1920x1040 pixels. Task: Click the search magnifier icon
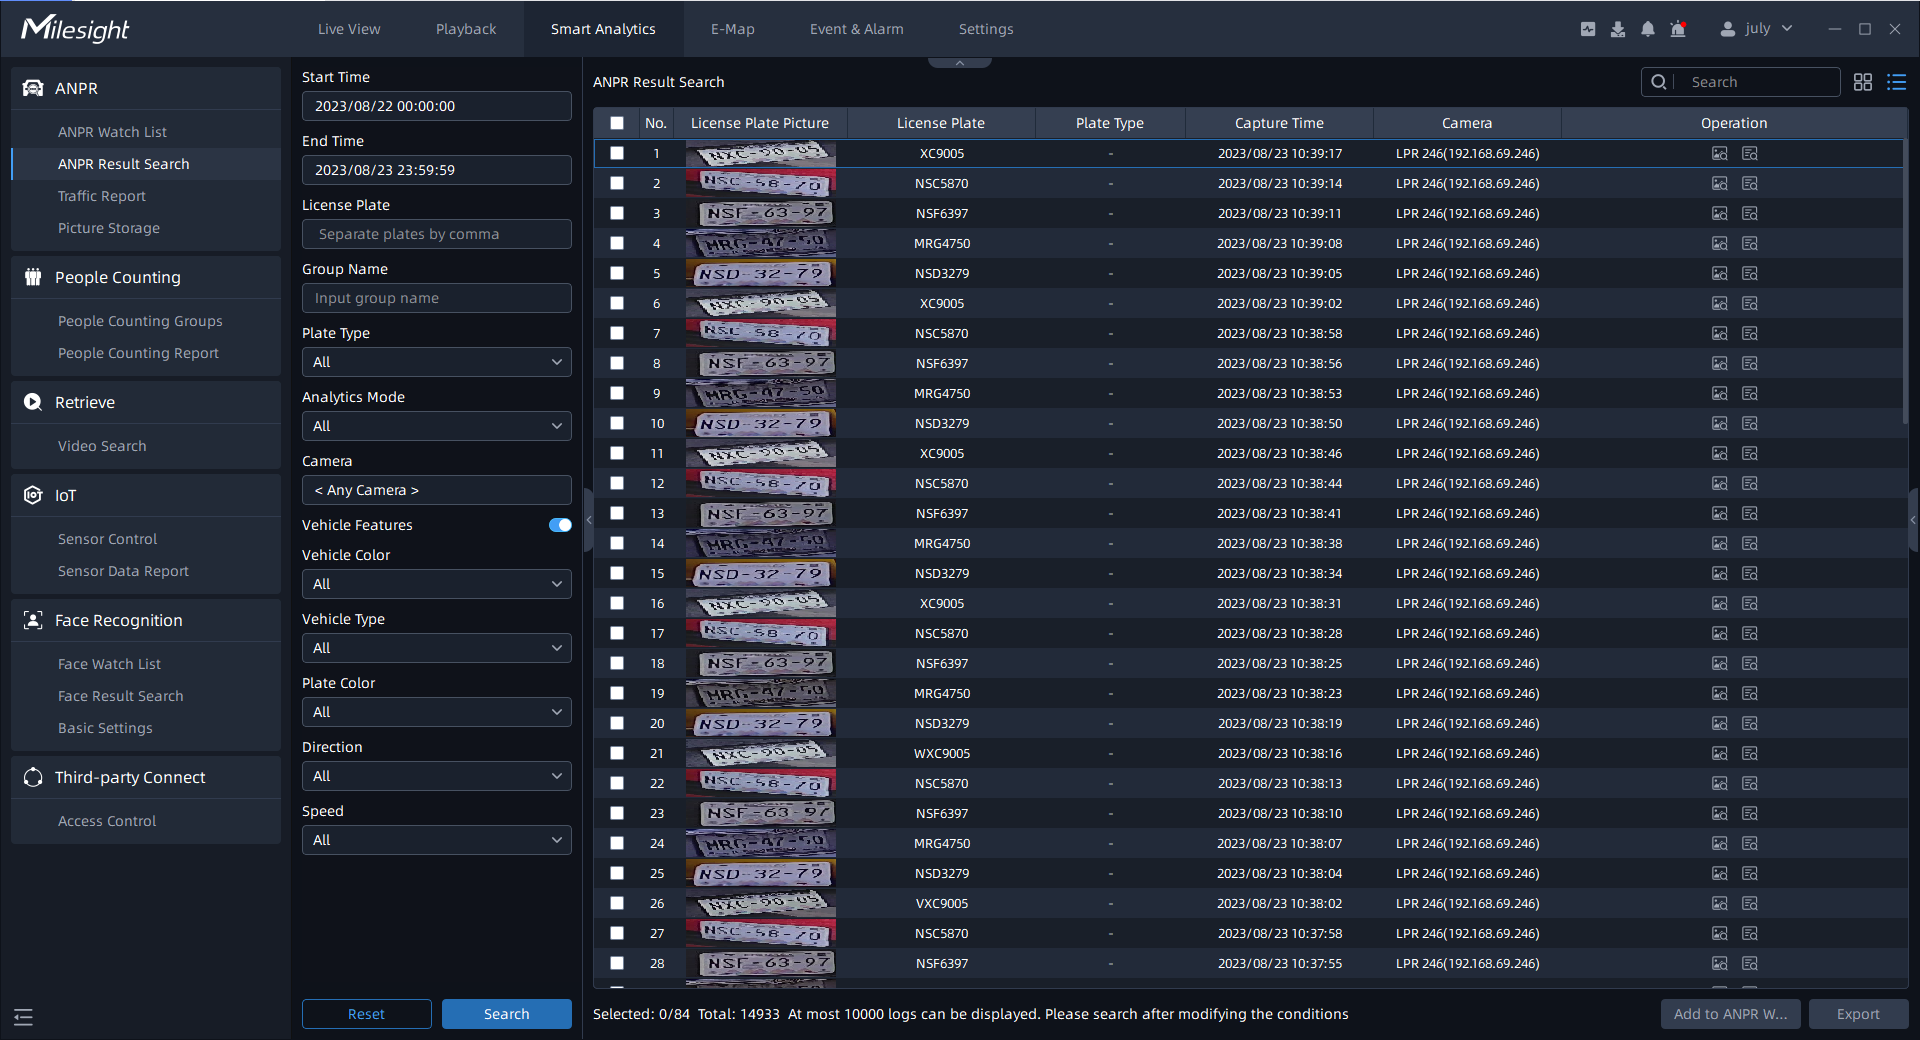(1659, 82)
